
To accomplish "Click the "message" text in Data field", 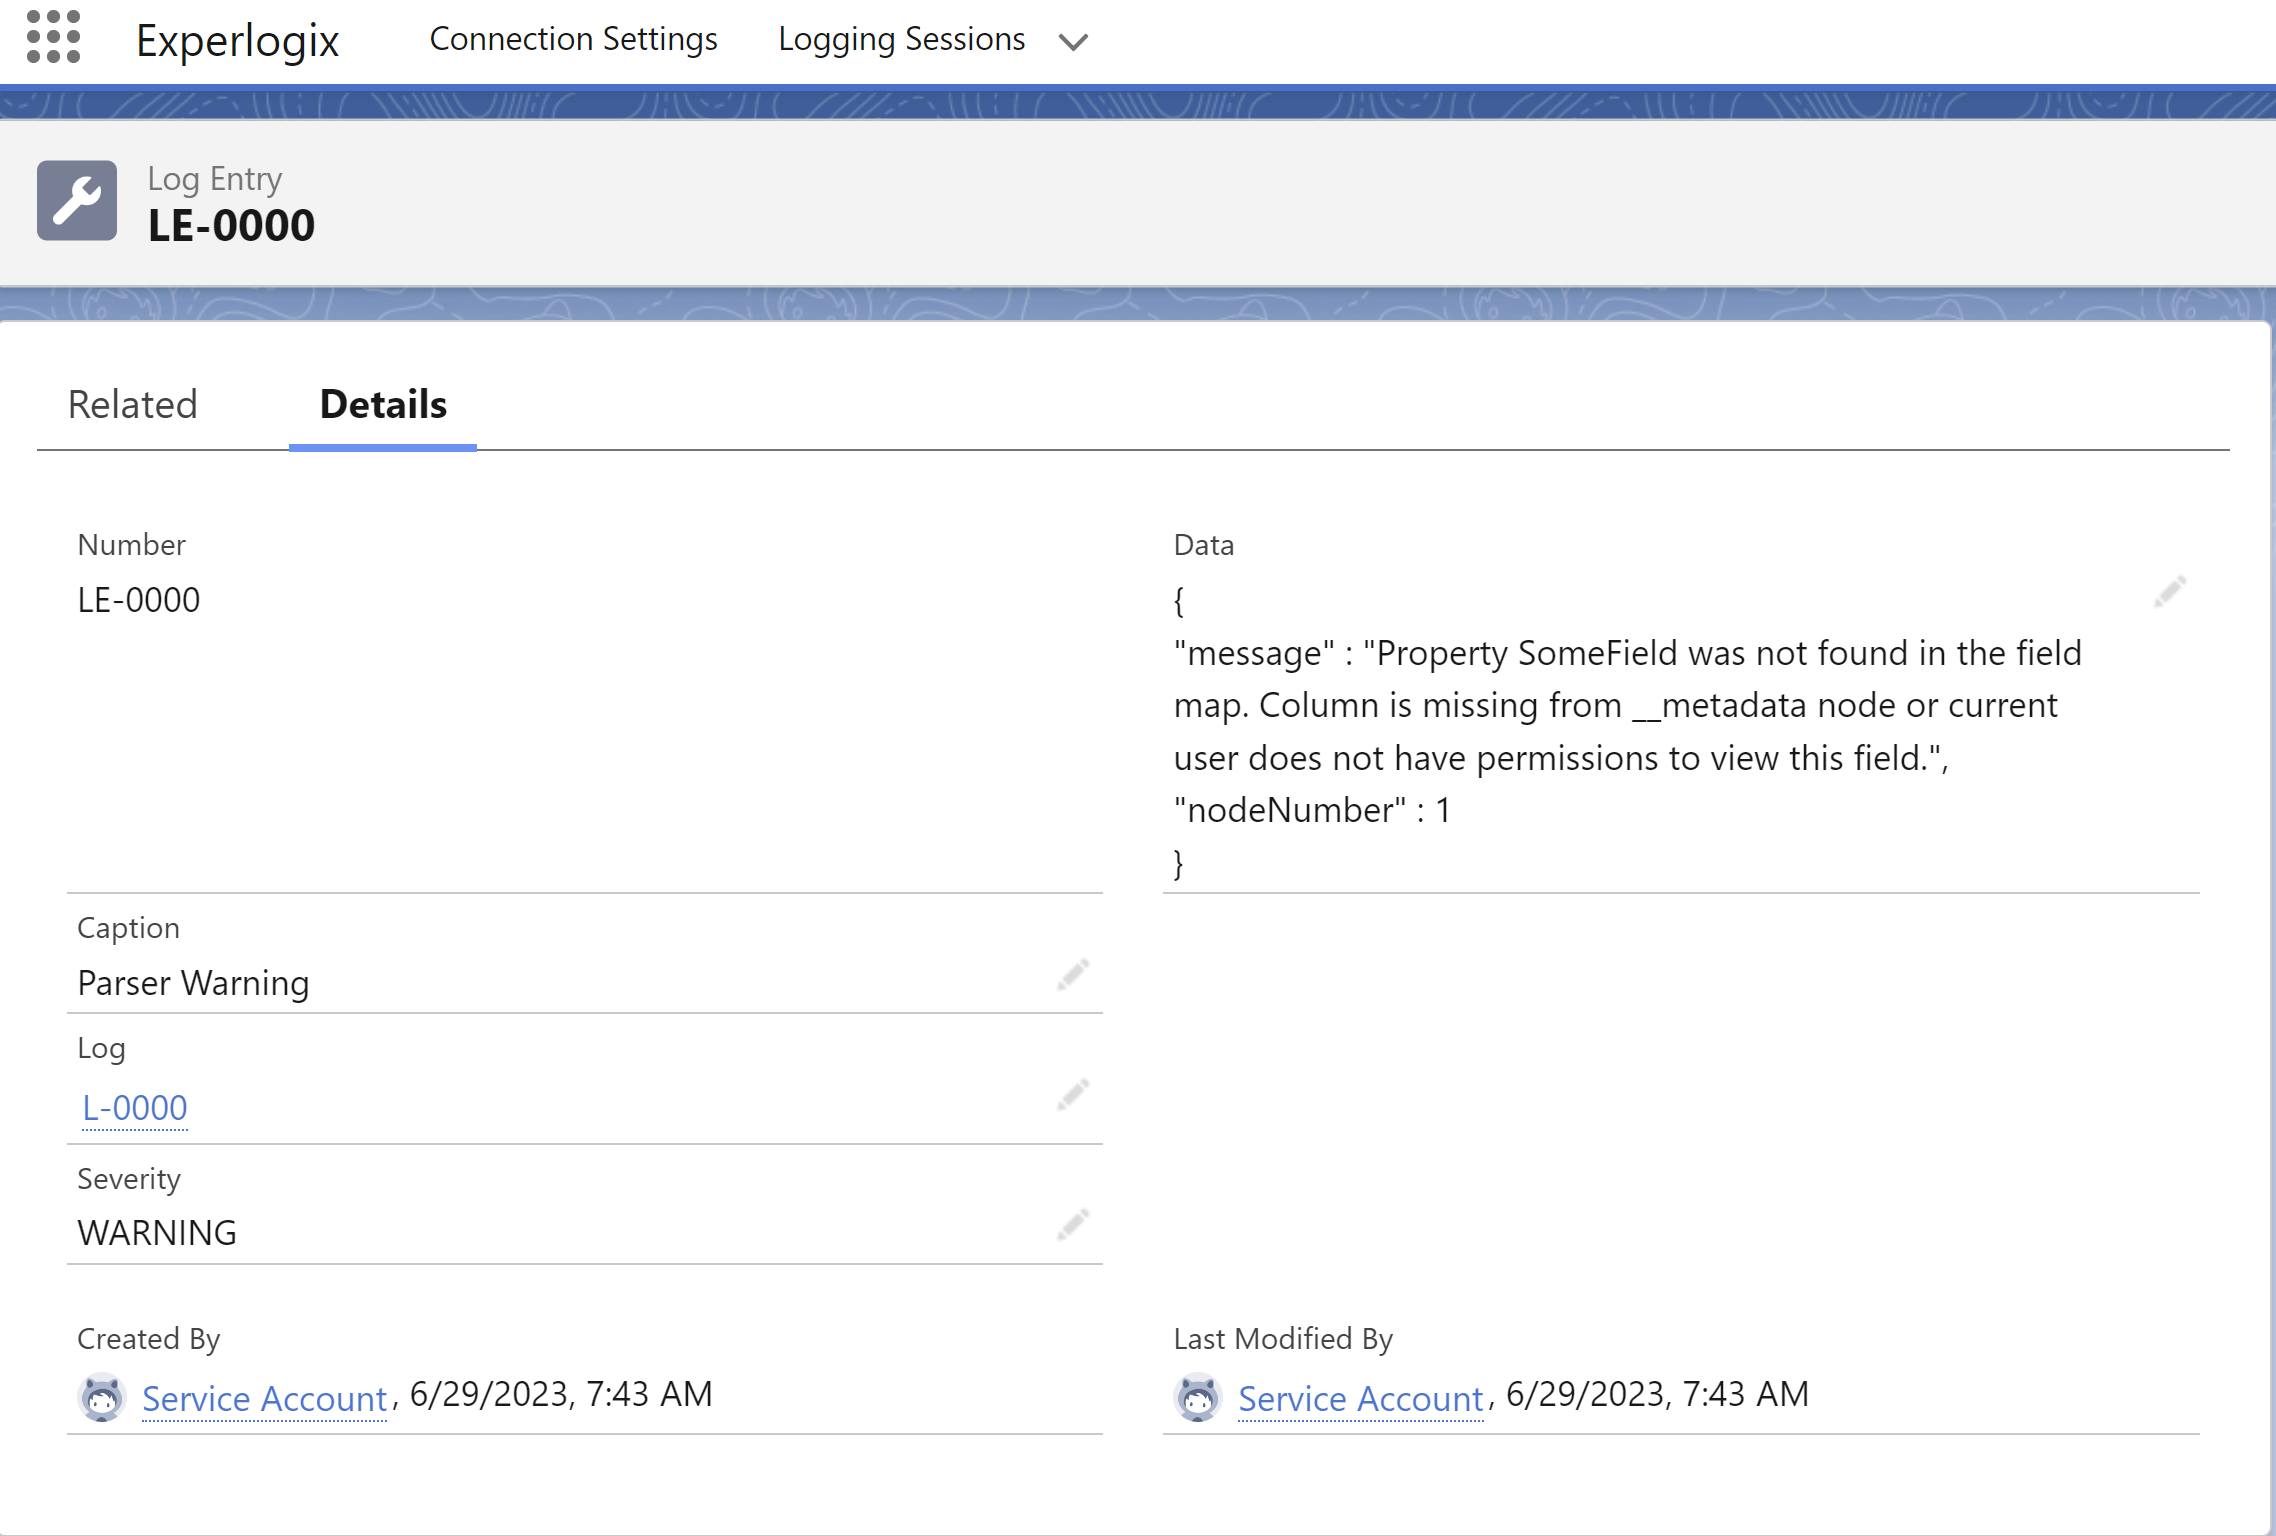I will click(1254, 653).
